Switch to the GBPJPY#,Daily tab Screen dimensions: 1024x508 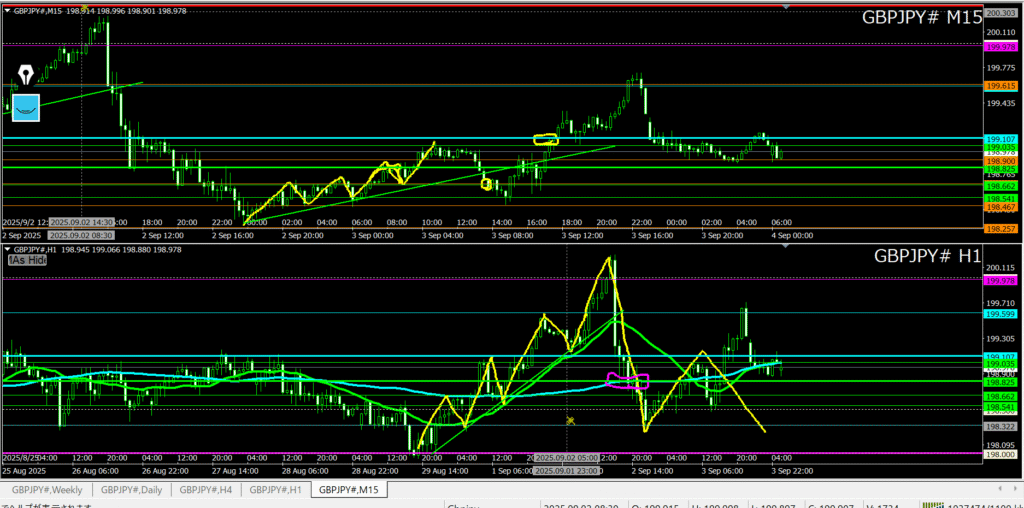(133, 488)
